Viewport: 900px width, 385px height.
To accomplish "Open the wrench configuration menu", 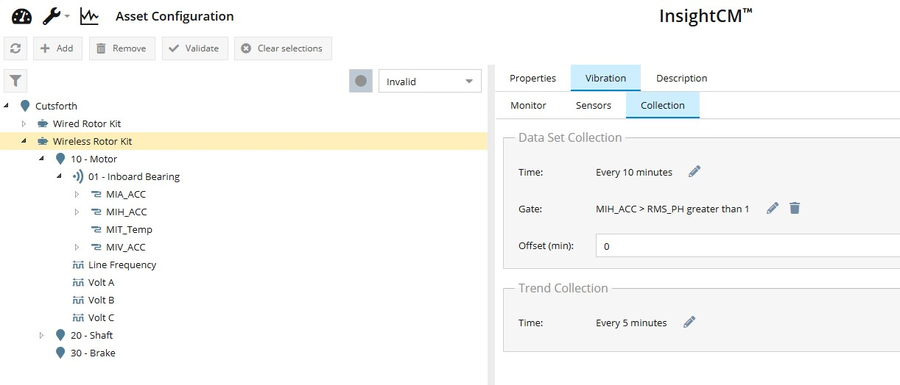I will [52, 16].
